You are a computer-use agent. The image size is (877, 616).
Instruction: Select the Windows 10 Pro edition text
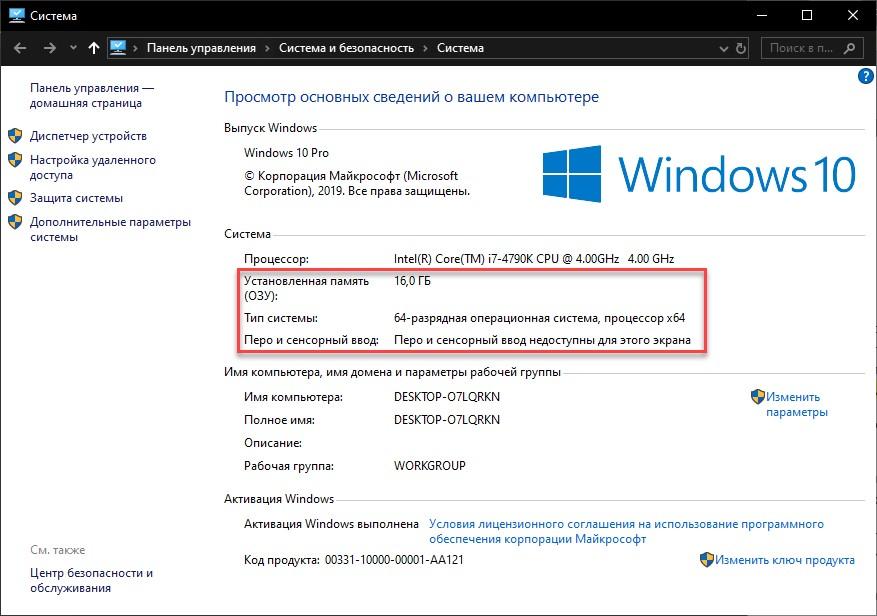pos(286,153)
